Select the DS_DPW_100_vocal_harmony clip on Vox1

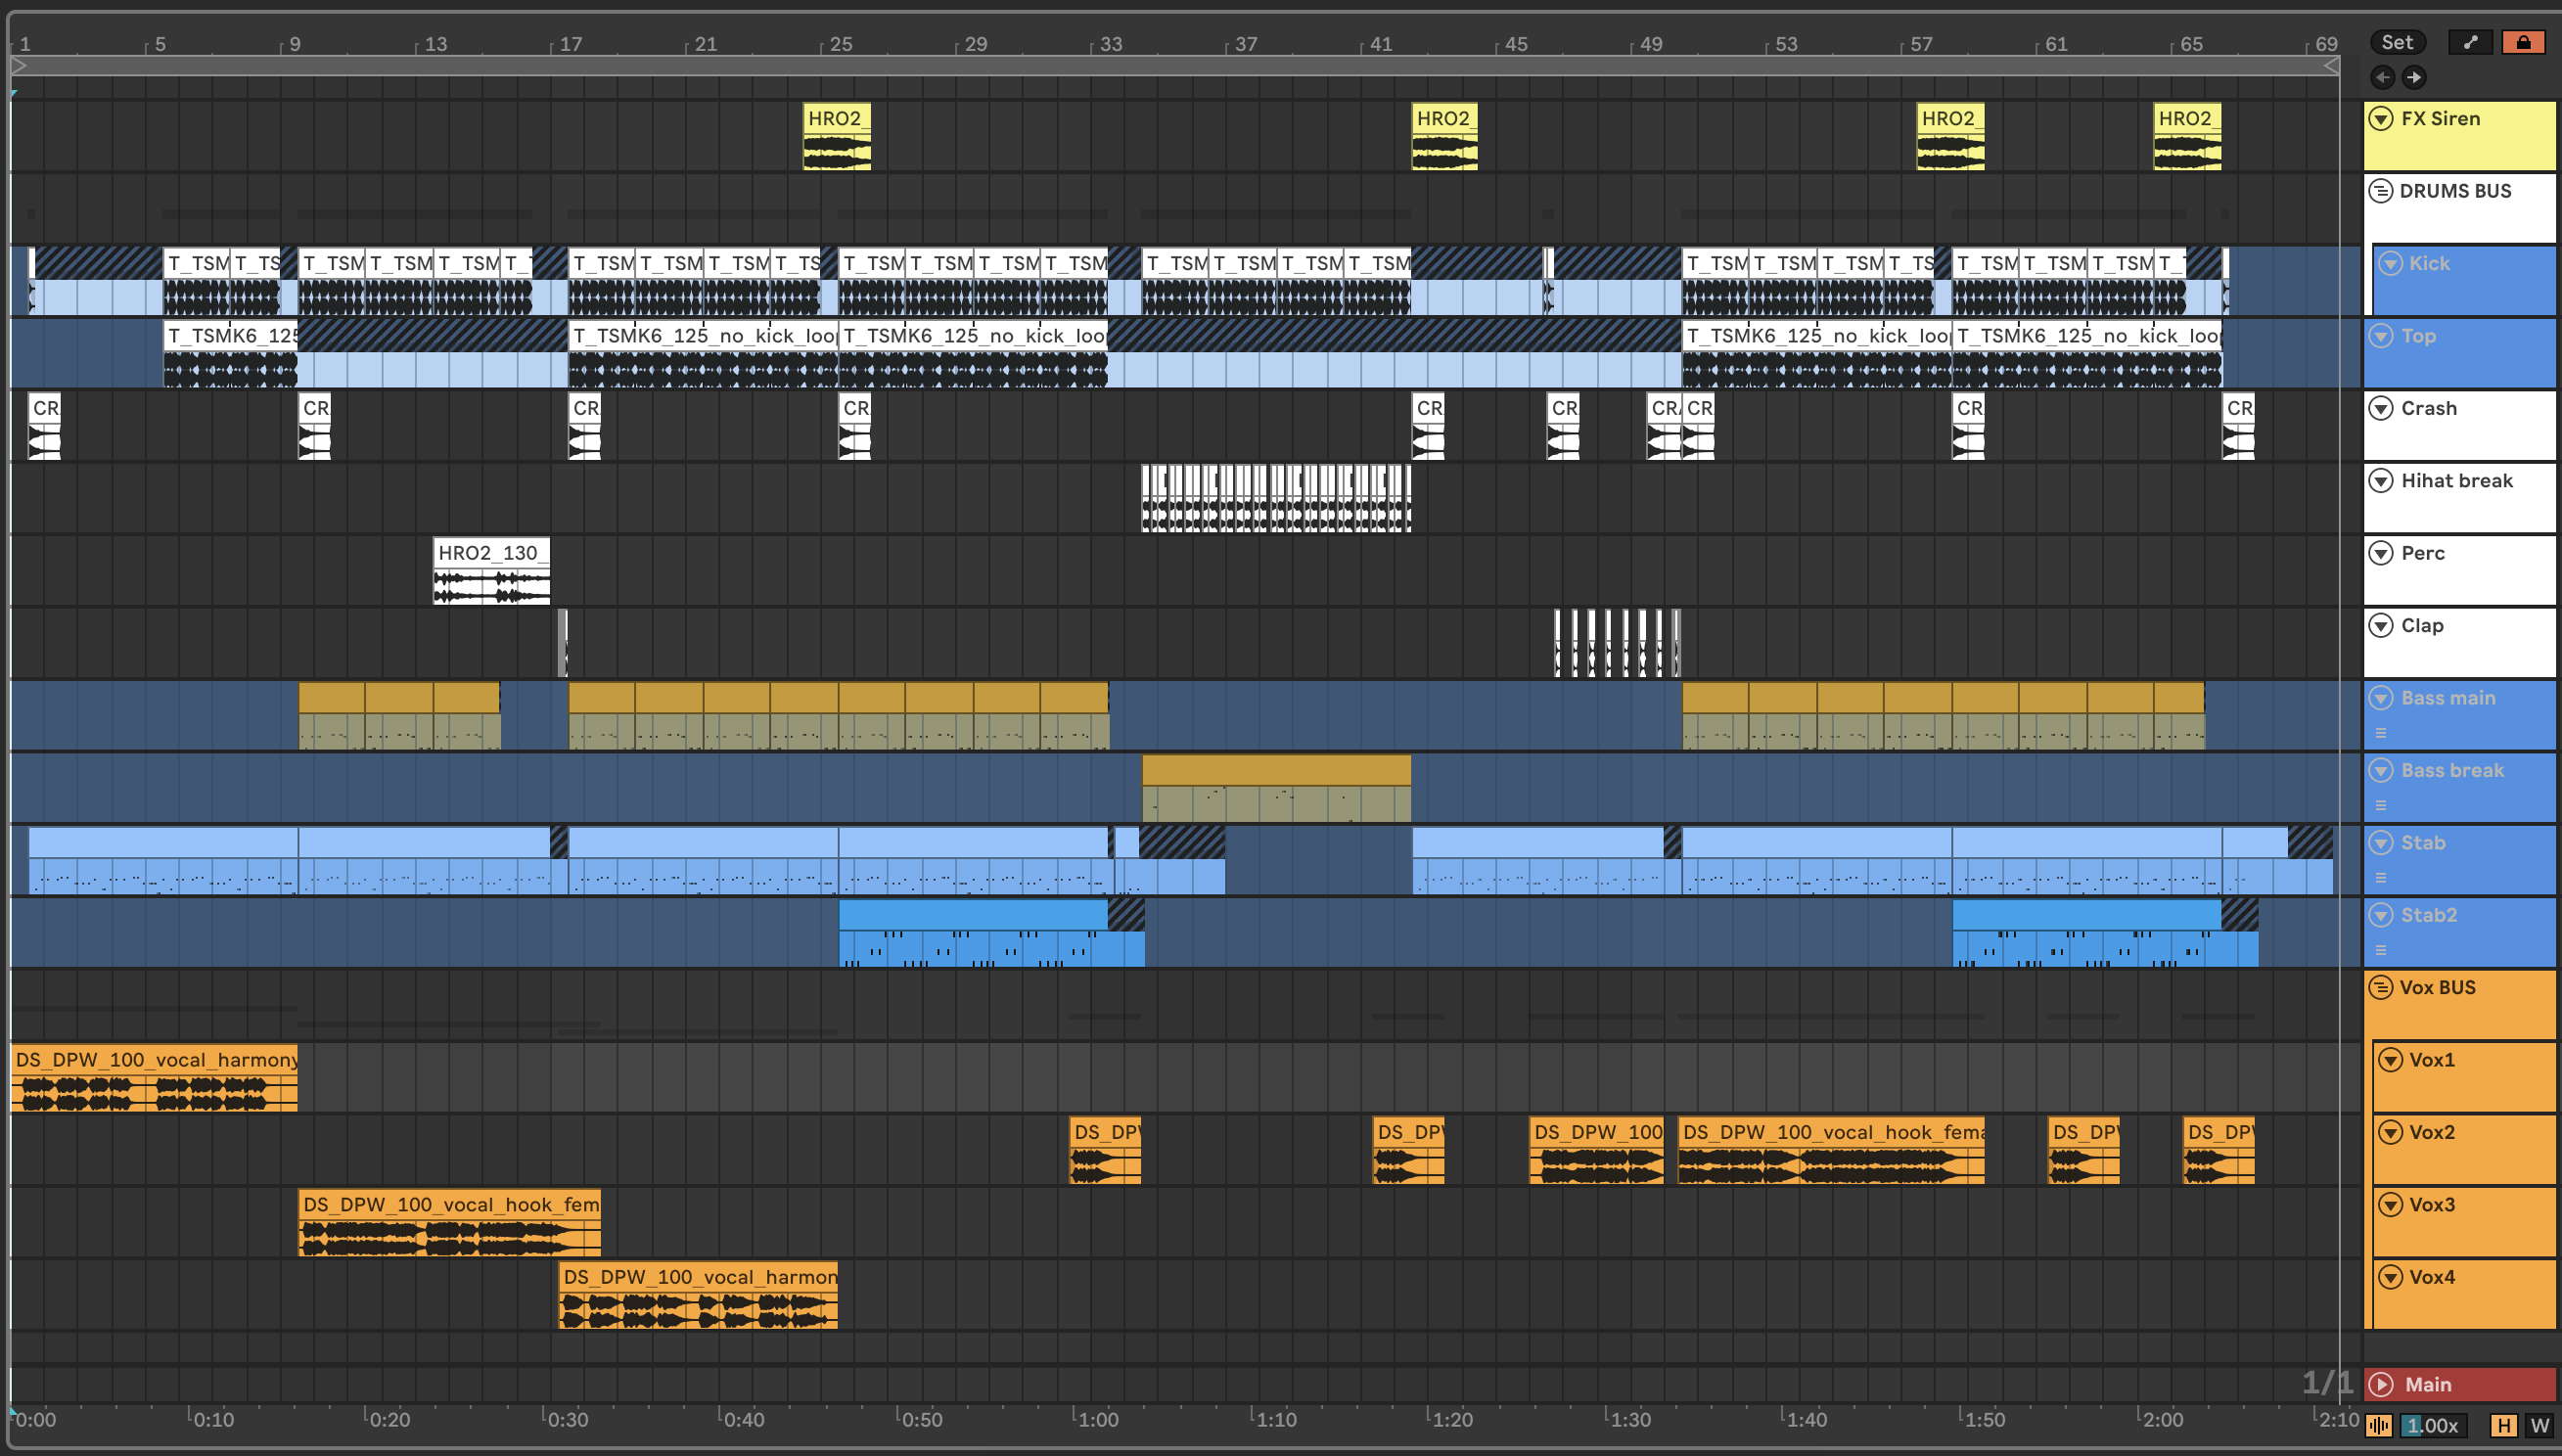click(x=155, y=1060)
